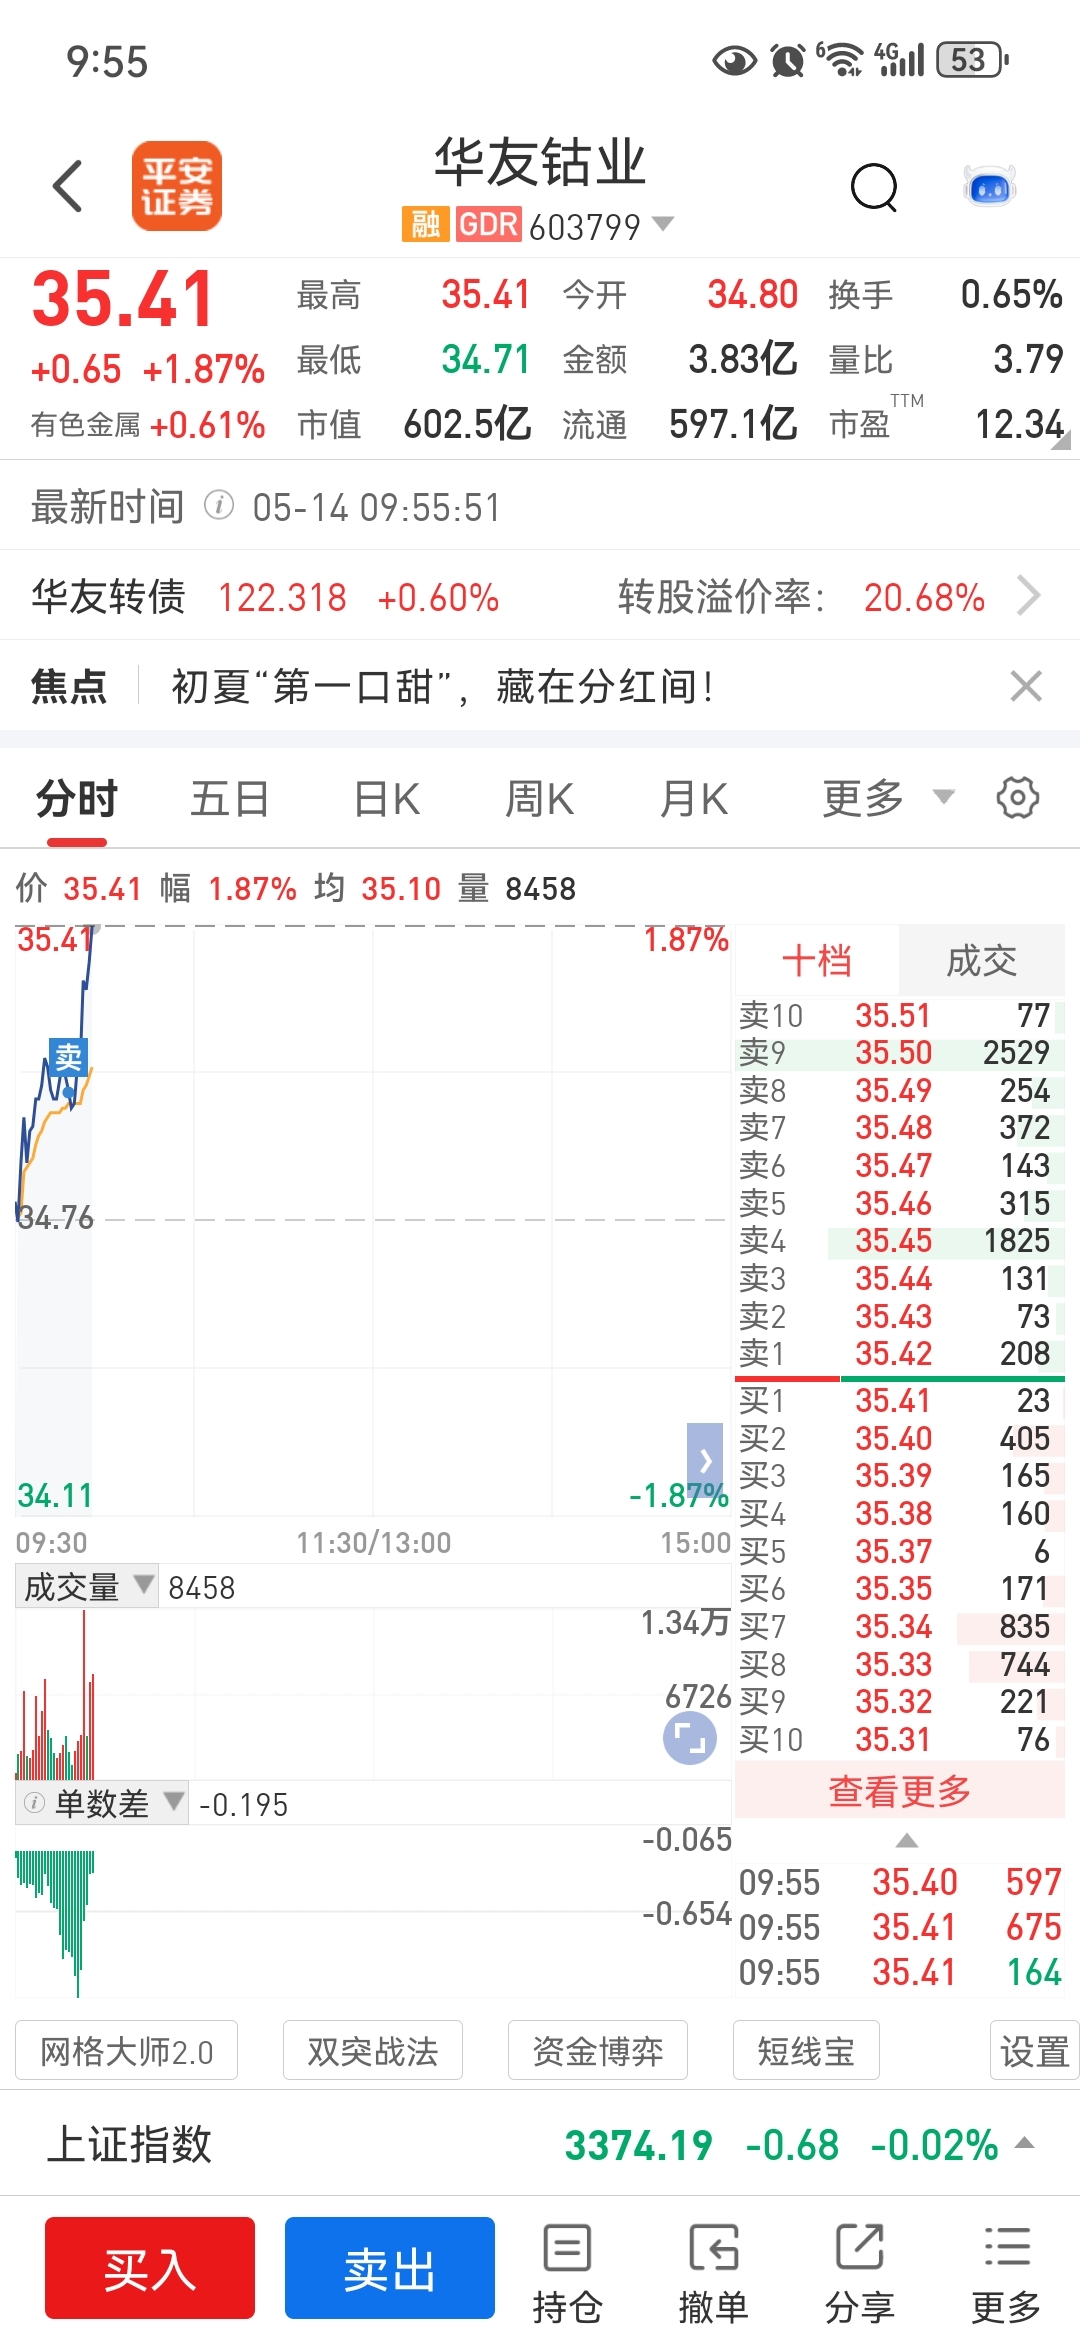Open 华友转债 details chevron

1029,596
